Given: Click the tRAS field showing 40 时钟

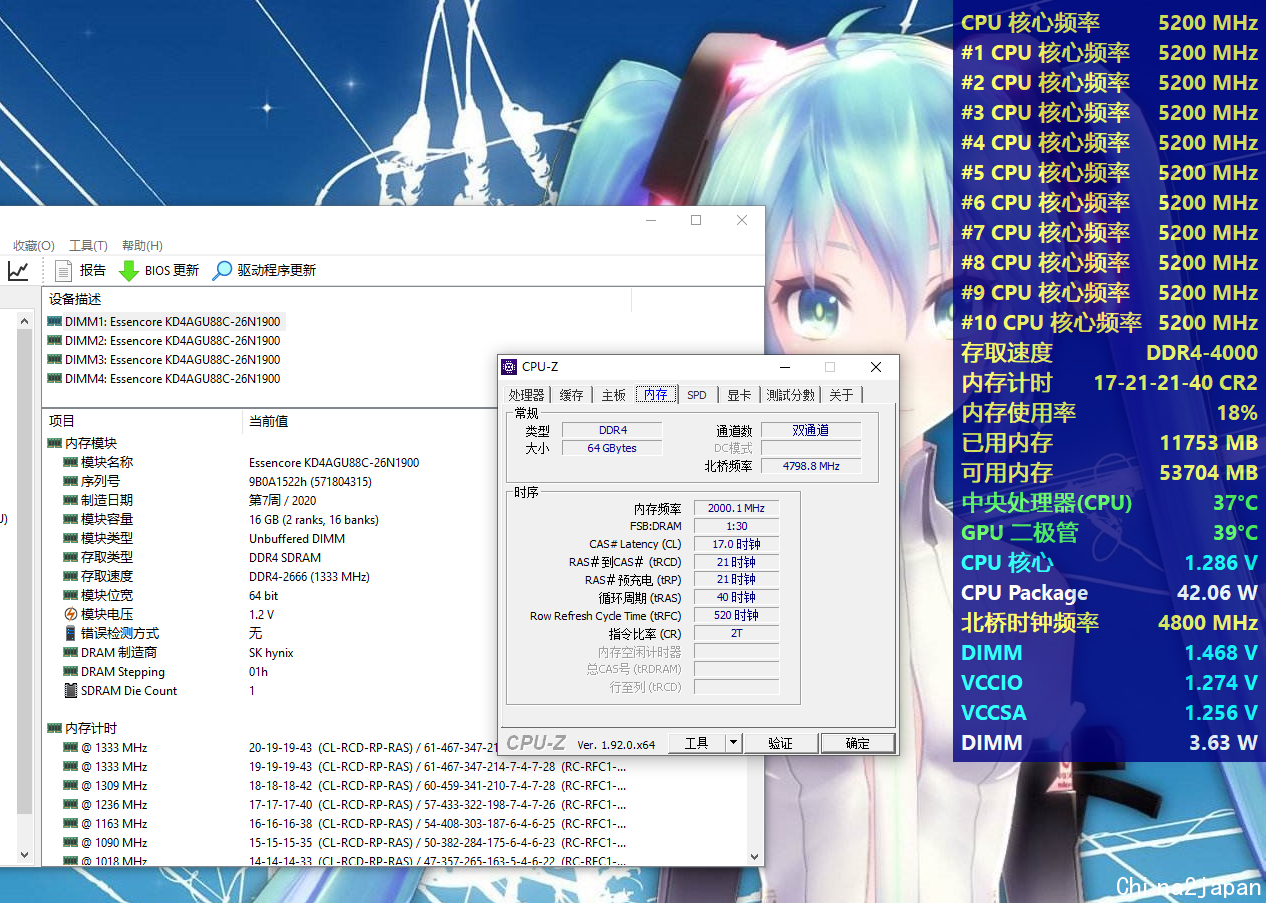Looking at the screenshot, I should (735, 597).
